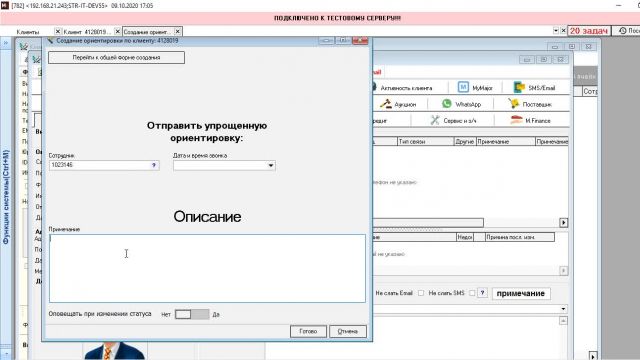
Task: Click the phone table horizontal scrollbar
Action: pyautogui.click(x=428, y=223)
